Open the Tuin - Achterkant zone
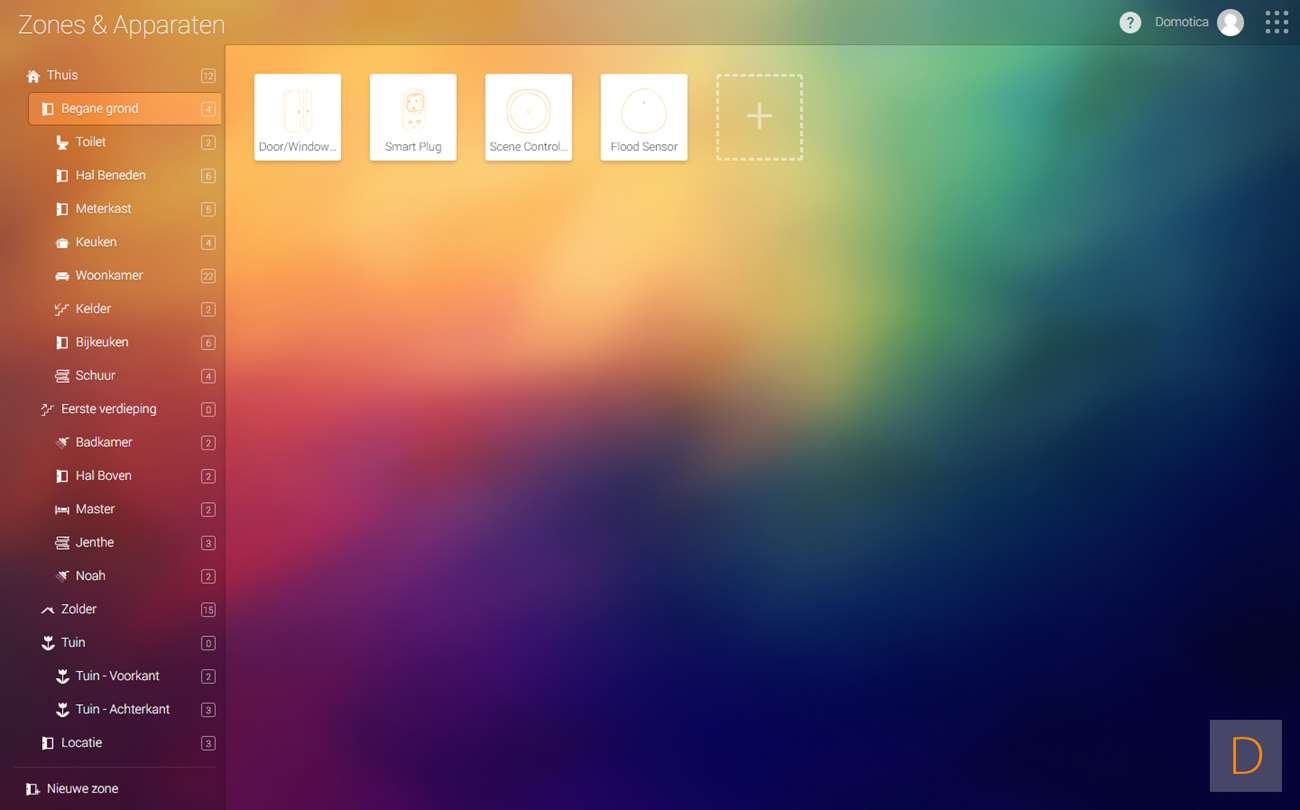The height and width of the screenshot is (810, 1300). 122,709
